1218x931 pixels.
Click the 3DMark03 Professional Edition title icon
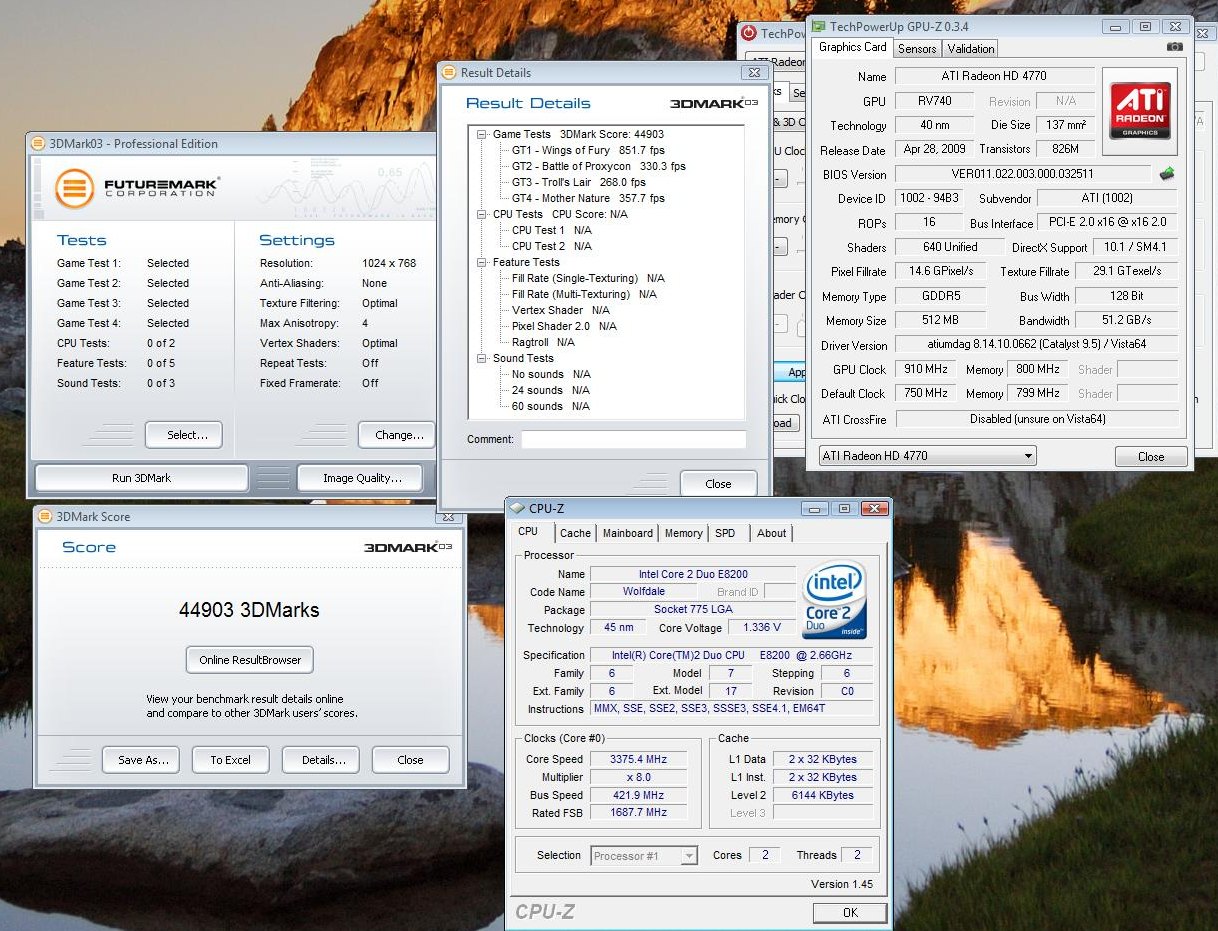(38, 143)
